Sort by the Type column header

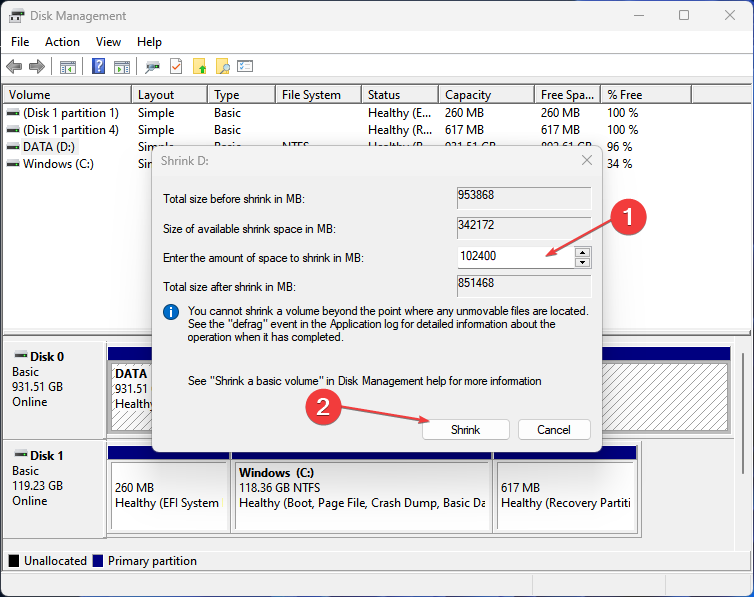(x=242, y=95)
